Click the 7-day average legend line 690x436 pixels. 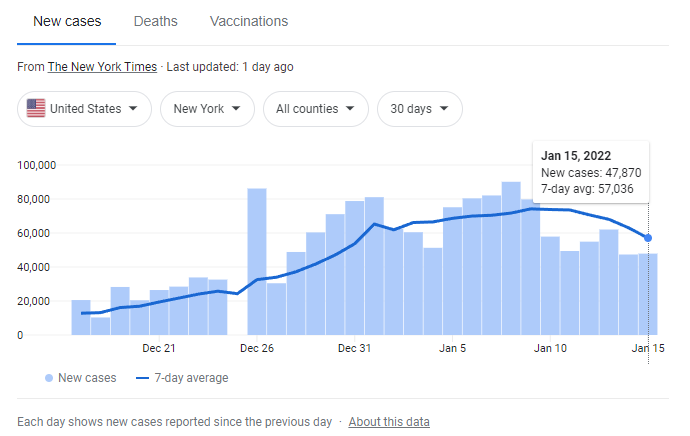141,378
